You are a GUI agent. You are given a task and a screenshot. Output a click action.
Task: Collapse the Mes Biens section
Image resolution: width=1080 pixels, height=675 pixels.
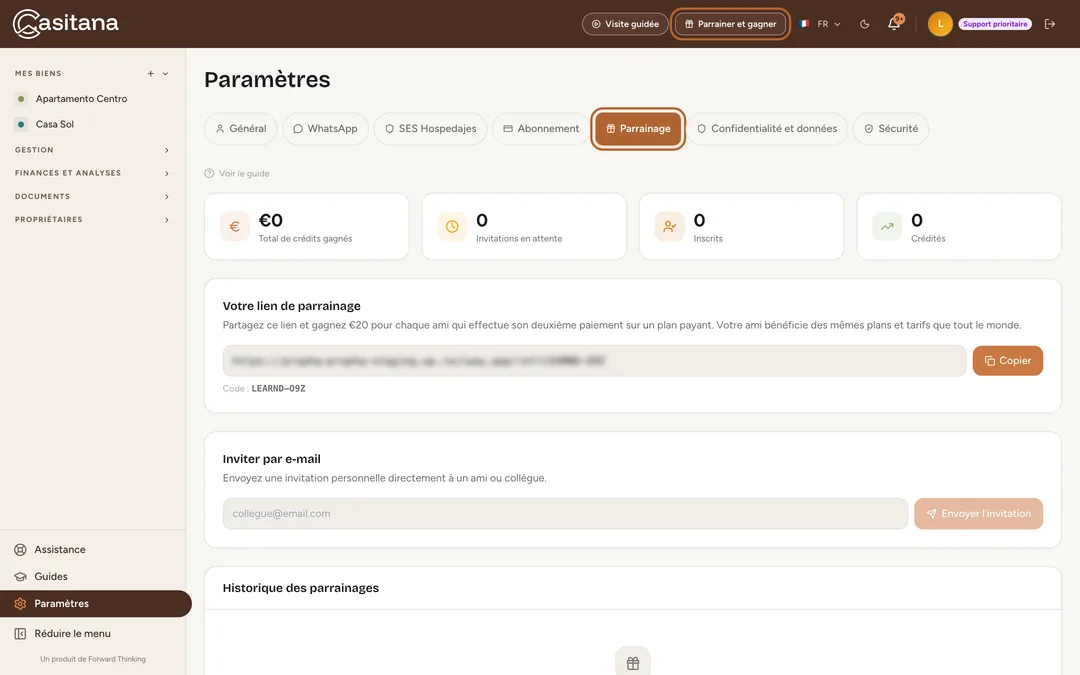165,74
